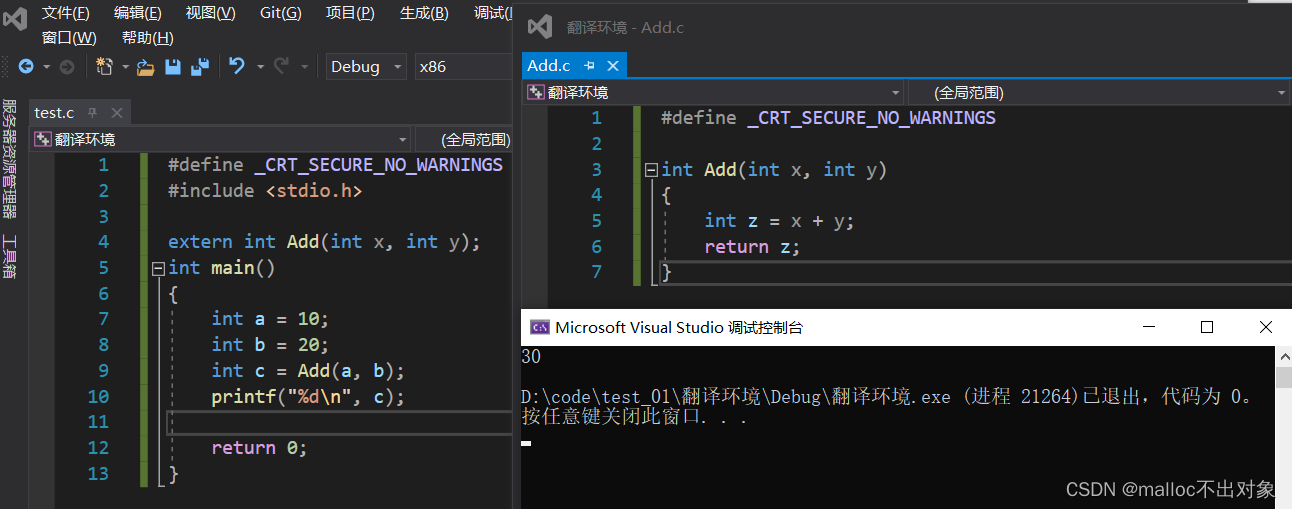Viewport: 1292px width, 509px height.
Task: Open the 生成(B) build menu
Action: tap(424, 13)
